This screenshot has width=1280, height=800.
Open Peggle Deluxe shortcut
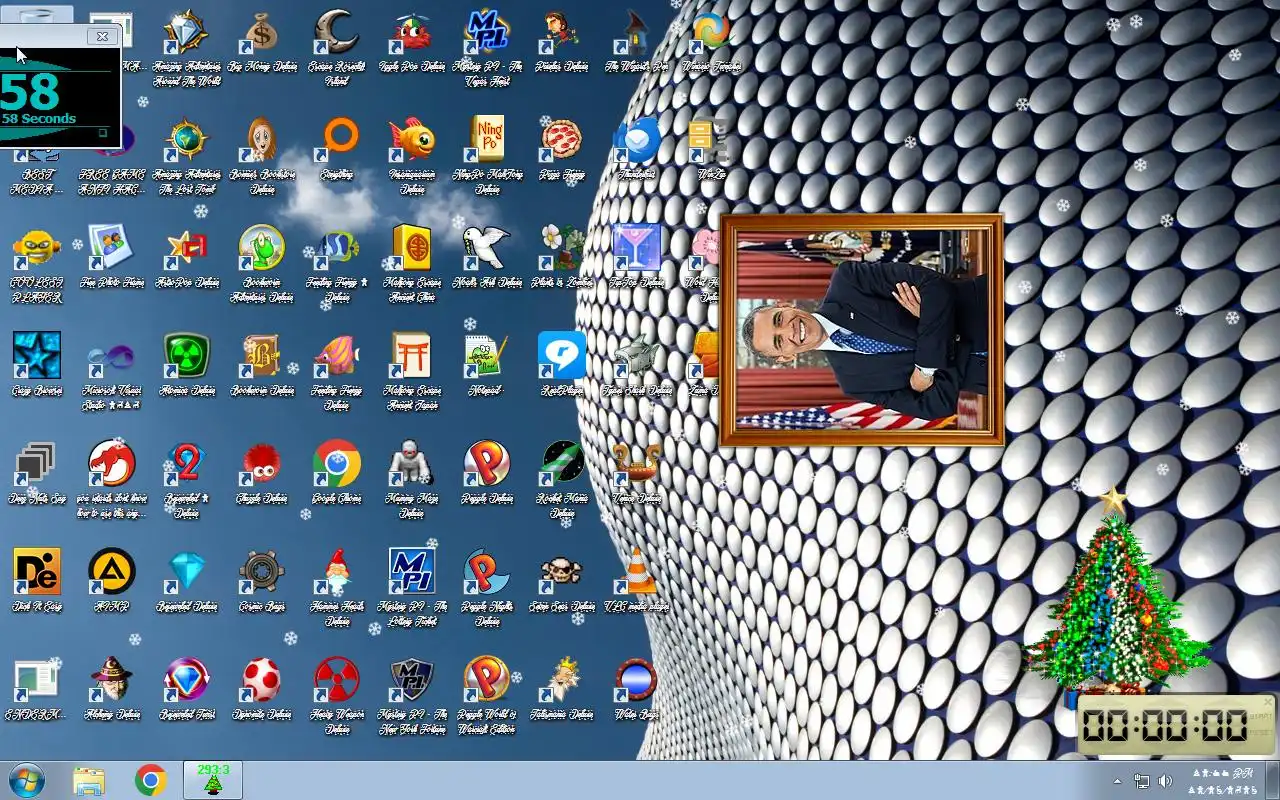pyautogui.click(x=487, y=464)
